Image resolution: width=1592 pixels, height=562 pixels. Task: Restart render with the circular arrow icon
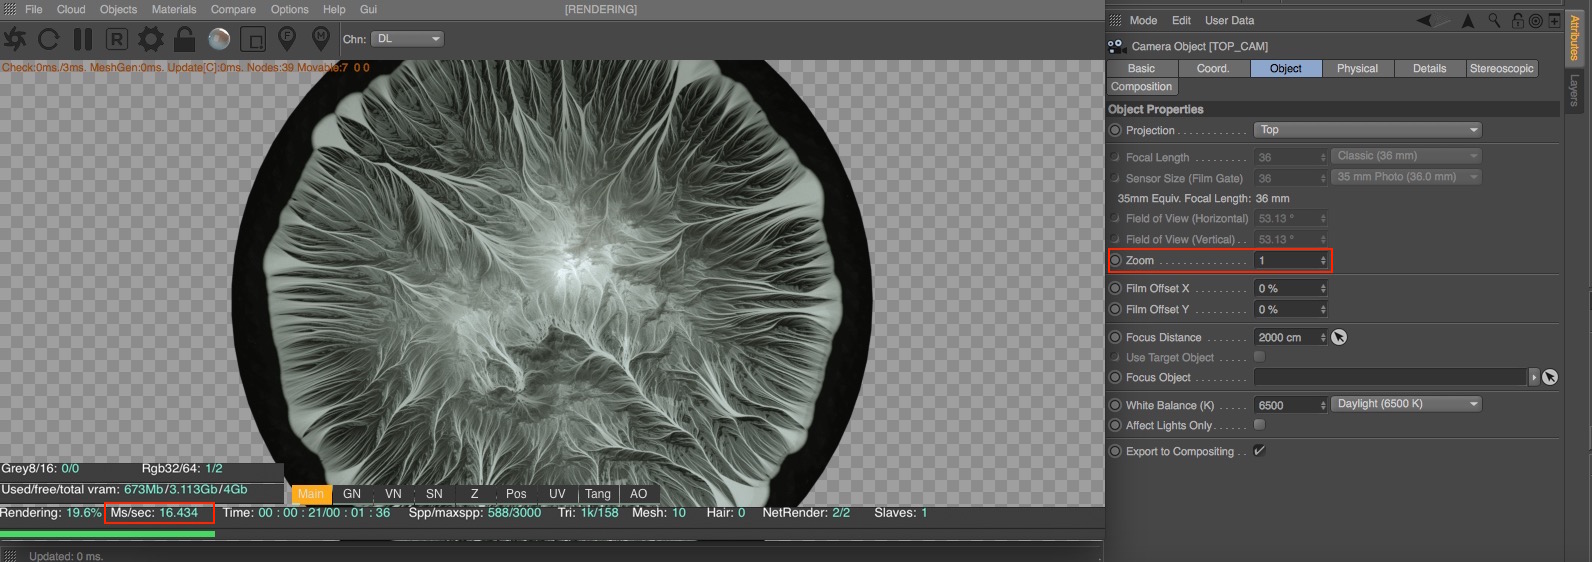[x=49, y=39]
